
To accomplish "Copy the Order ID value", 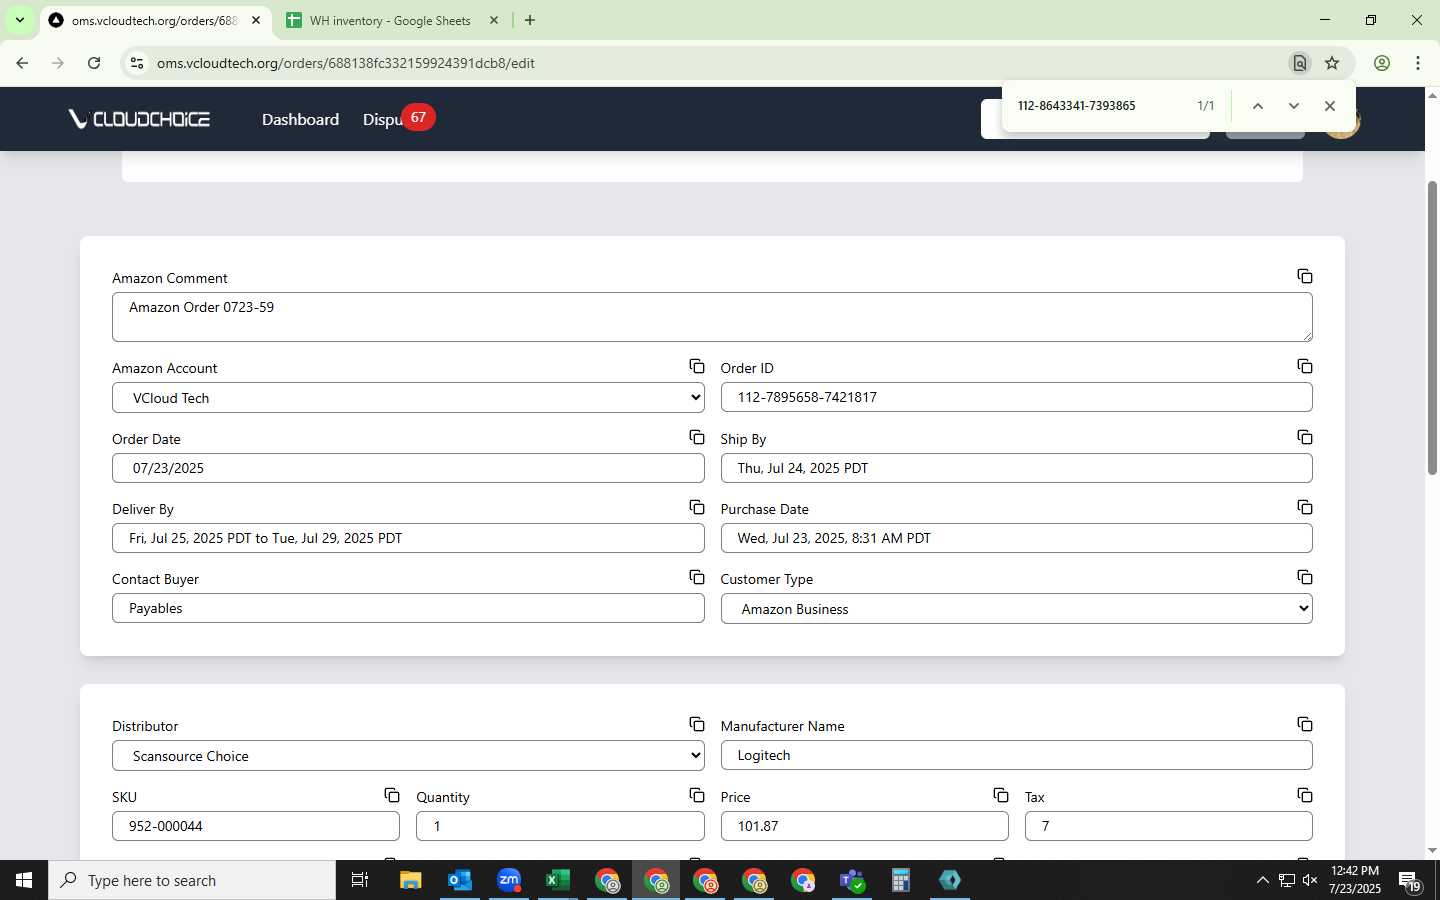I will pyautogui.click(x=1305, y=366).
